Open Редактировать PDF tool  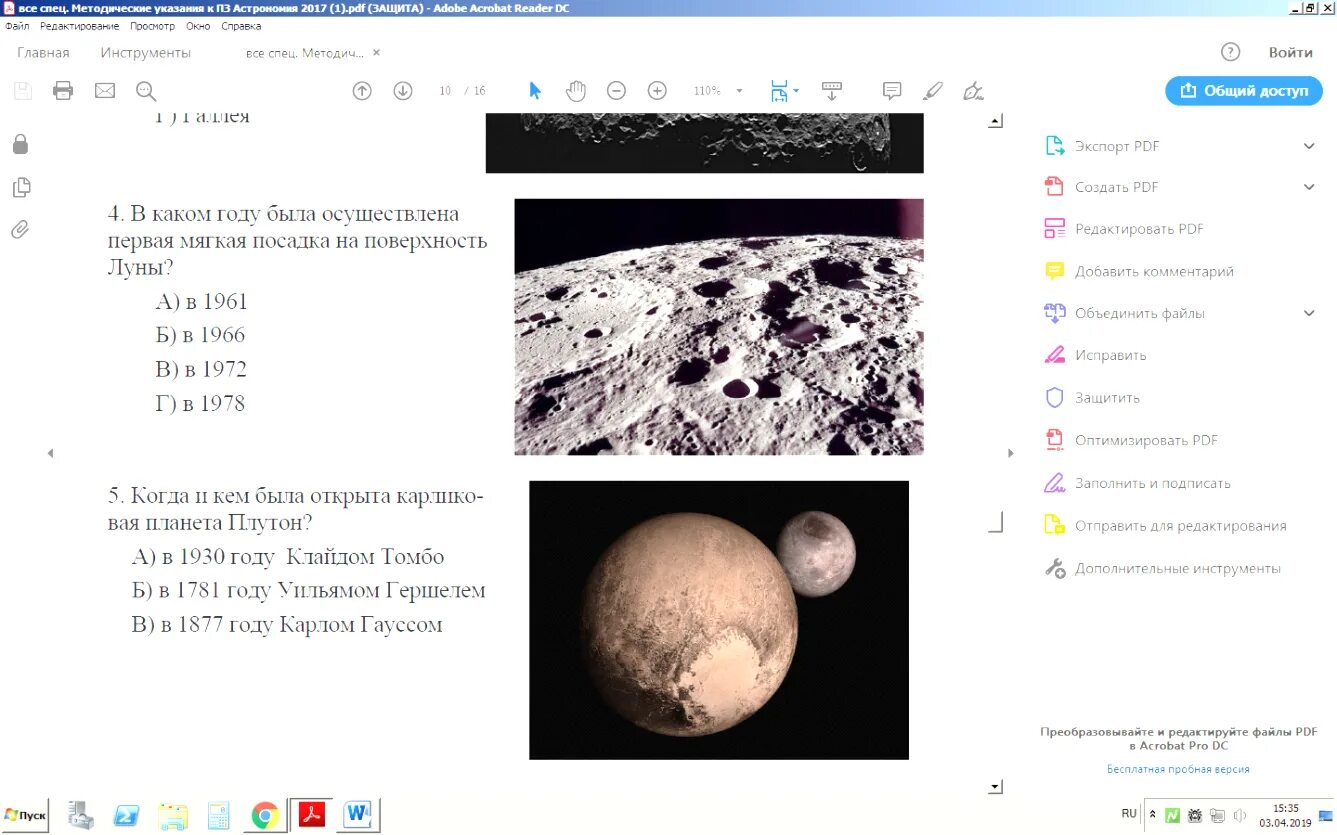click(x=1139, y=229)
